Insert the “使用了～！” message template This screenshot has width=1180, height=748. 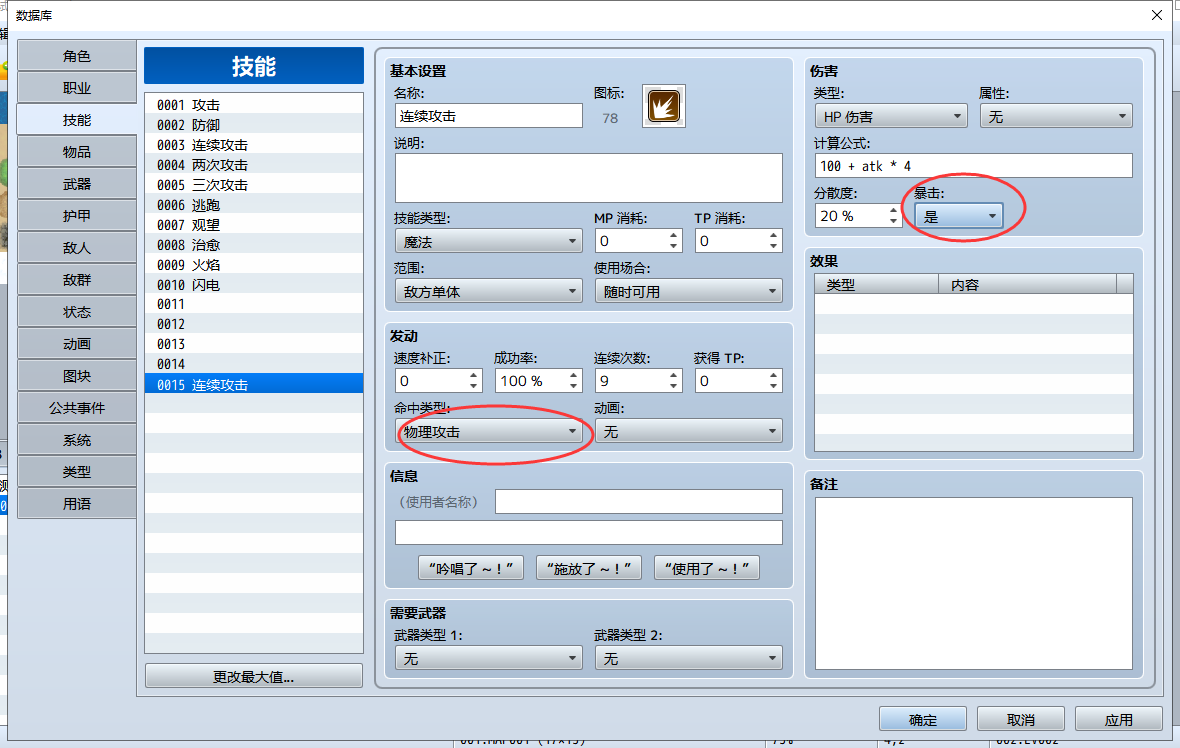(707, 568)
